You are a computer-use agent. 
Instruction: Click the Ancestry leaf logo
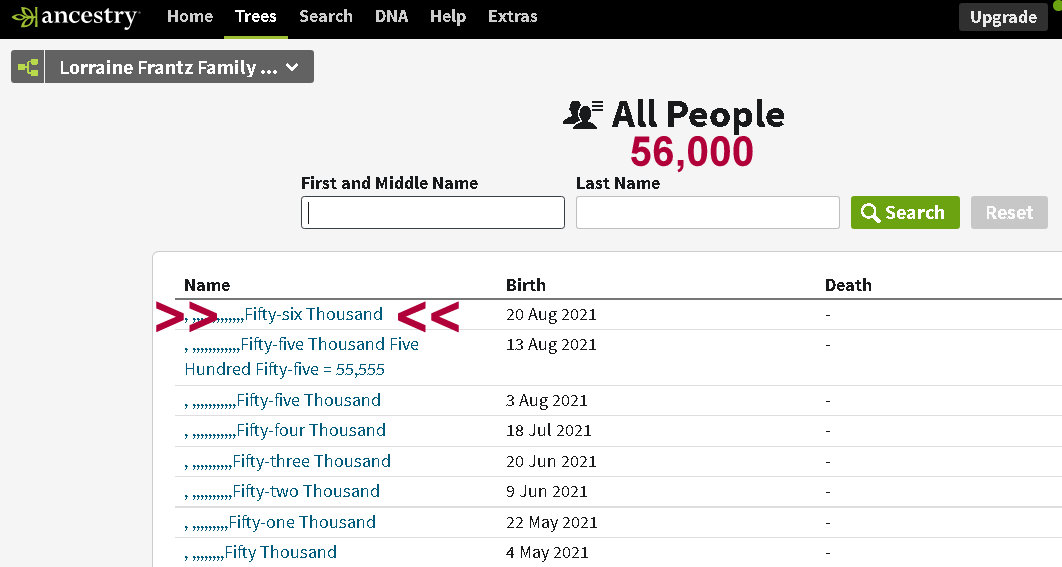(x=24, y=17)
